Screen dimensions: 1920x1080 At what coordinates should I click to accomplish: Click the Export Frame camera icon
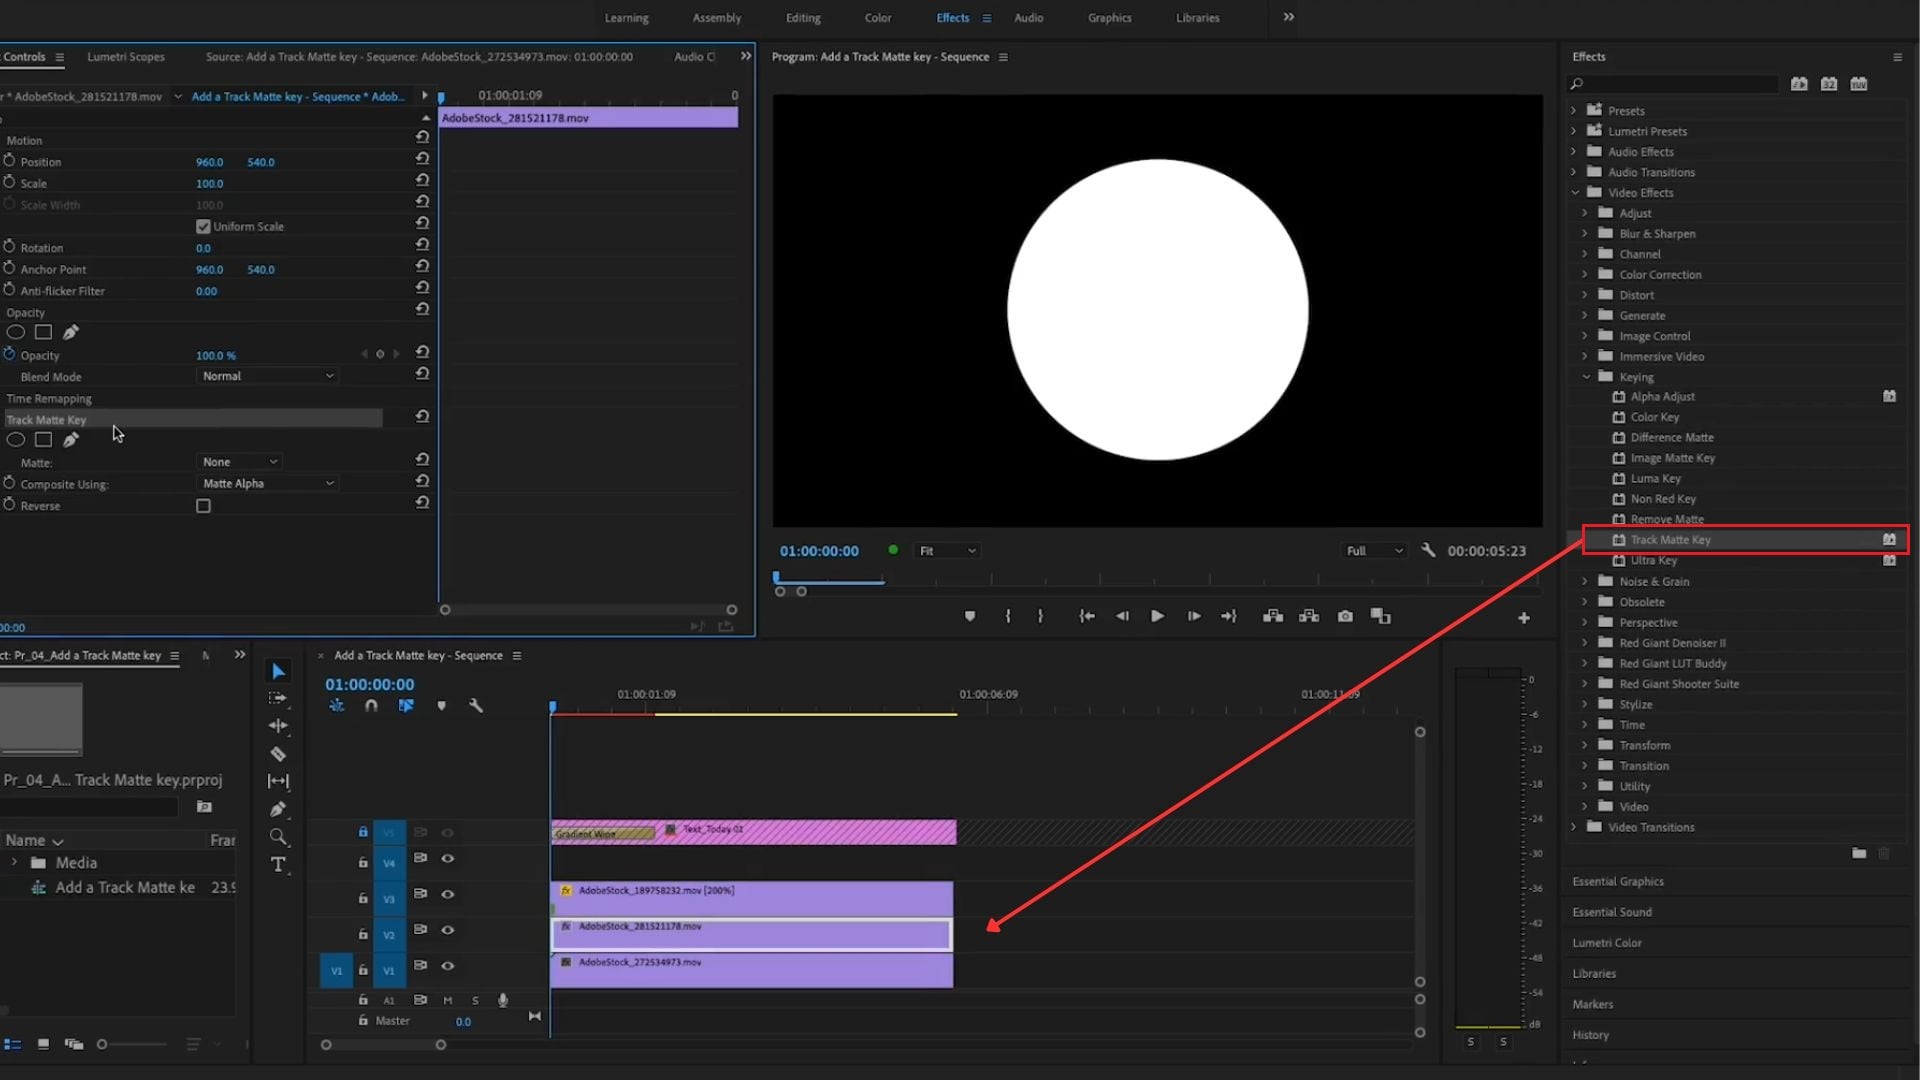pos(1345,616)
